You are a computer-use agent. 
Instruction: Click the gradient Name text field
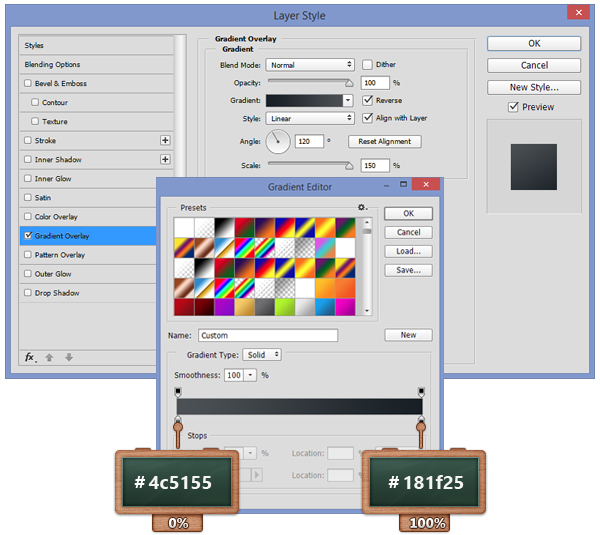pos(267,336)
